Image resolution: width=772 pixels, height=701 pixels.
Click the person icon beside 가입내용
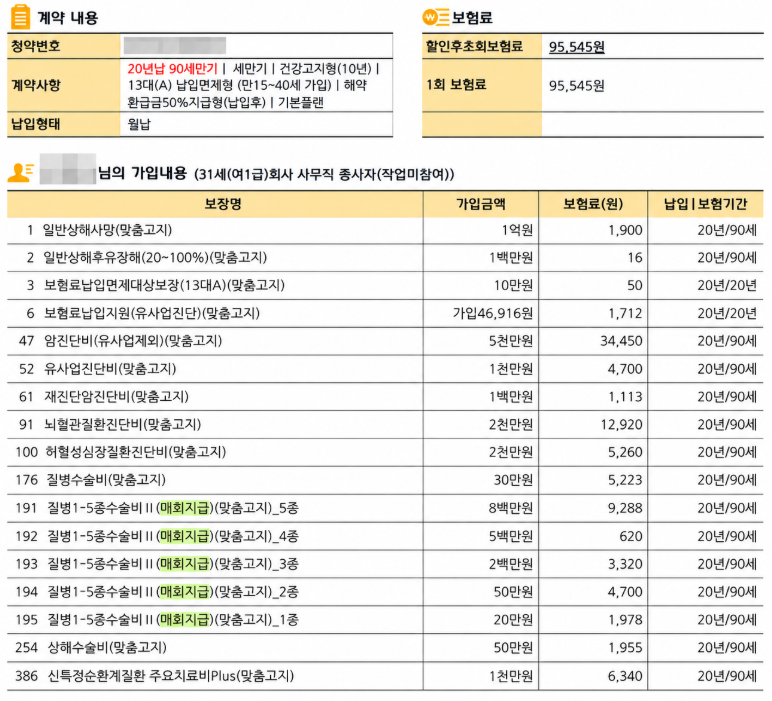(21, 172)
